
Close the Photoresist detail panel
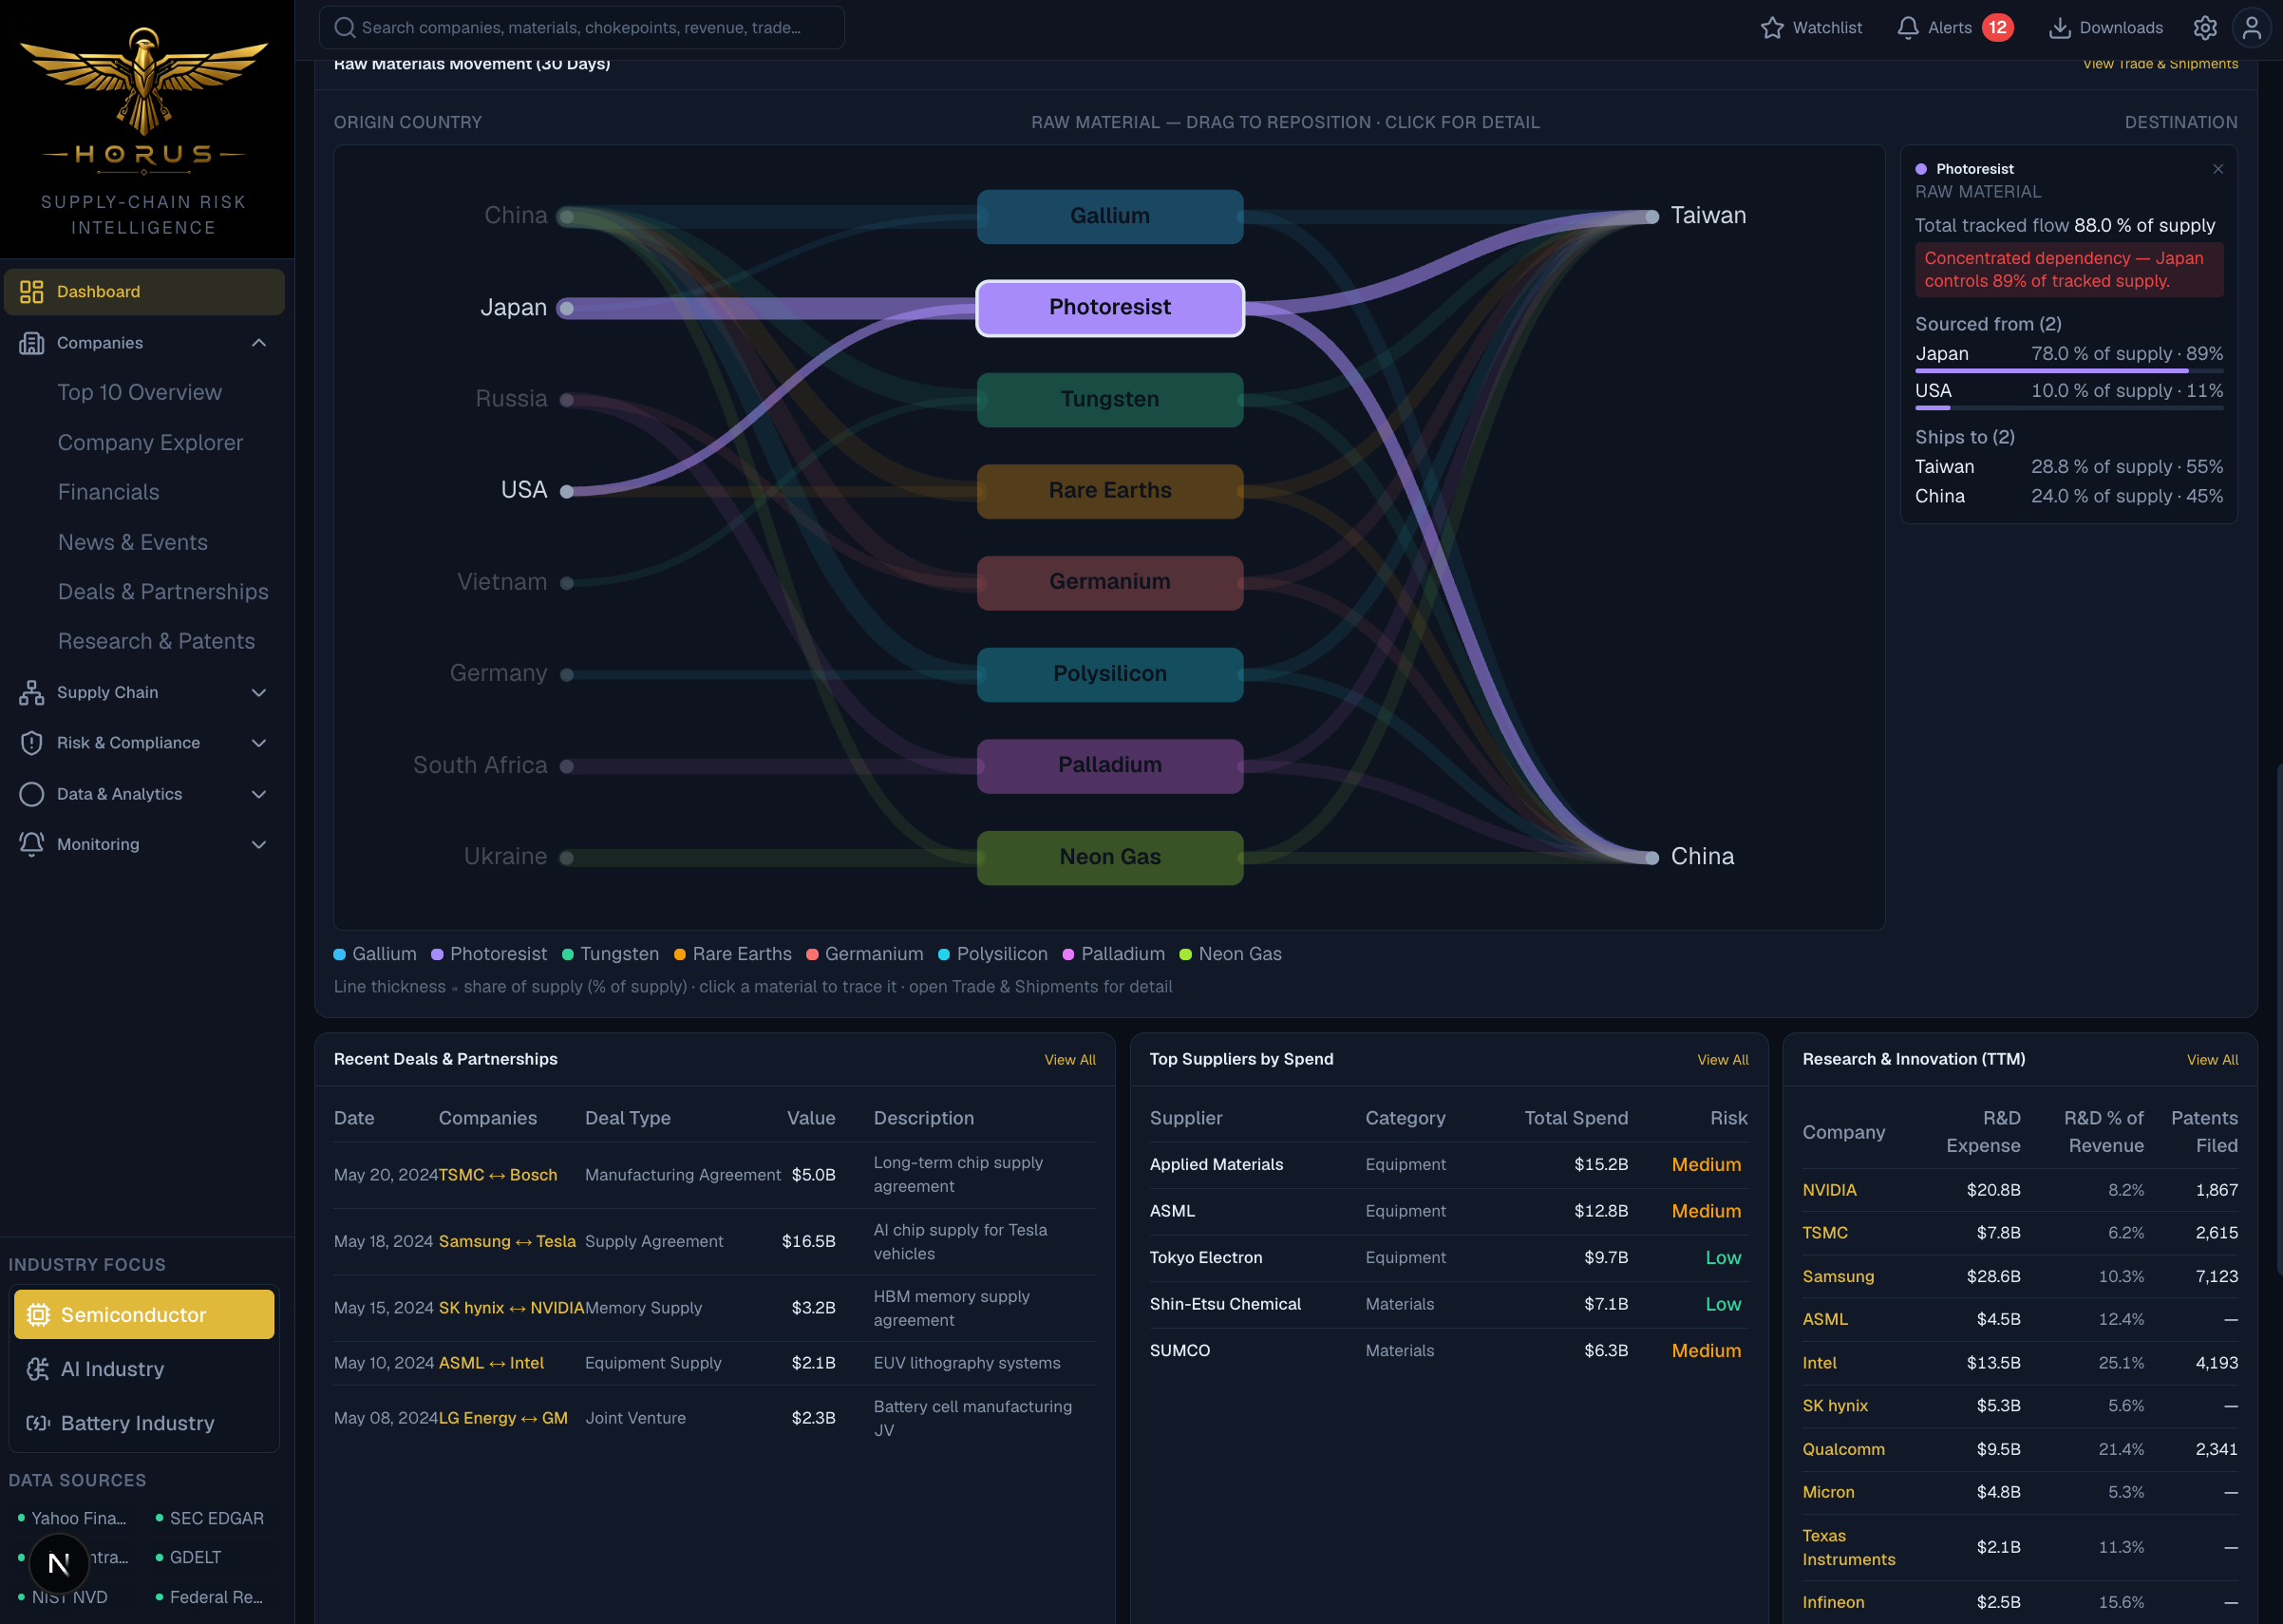[2218, 169]
